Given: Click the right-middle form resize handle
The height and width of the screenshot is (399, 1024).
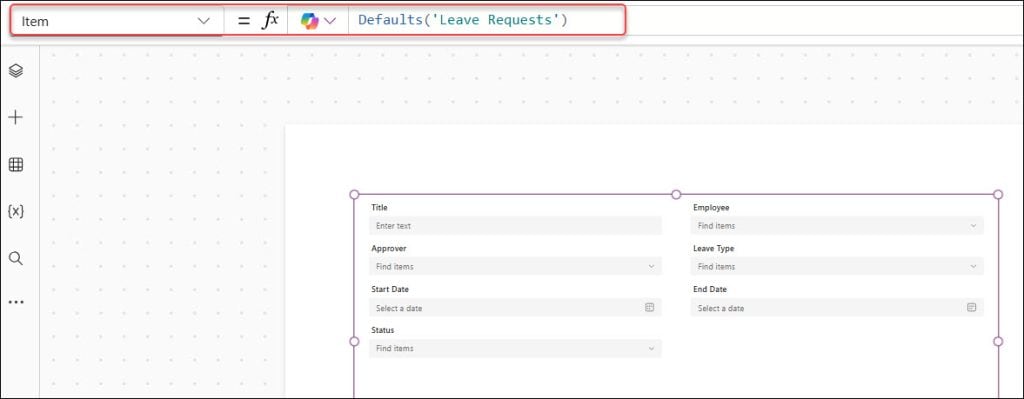Looking at the screenshot, I should point(998,342).
